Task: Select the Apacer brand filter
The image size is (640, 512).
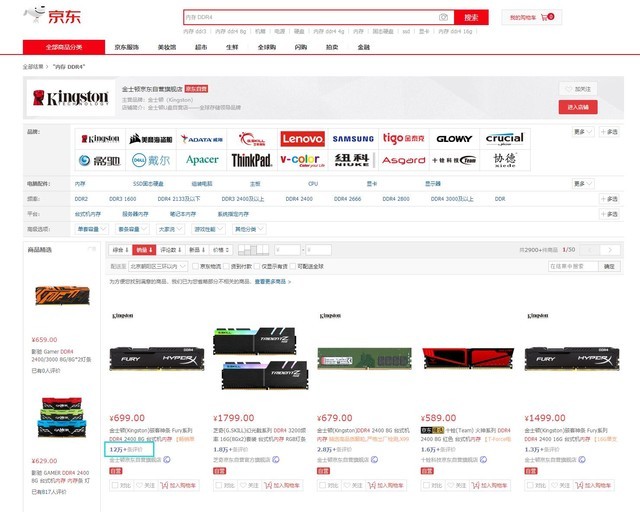Action: click(201, 160)
